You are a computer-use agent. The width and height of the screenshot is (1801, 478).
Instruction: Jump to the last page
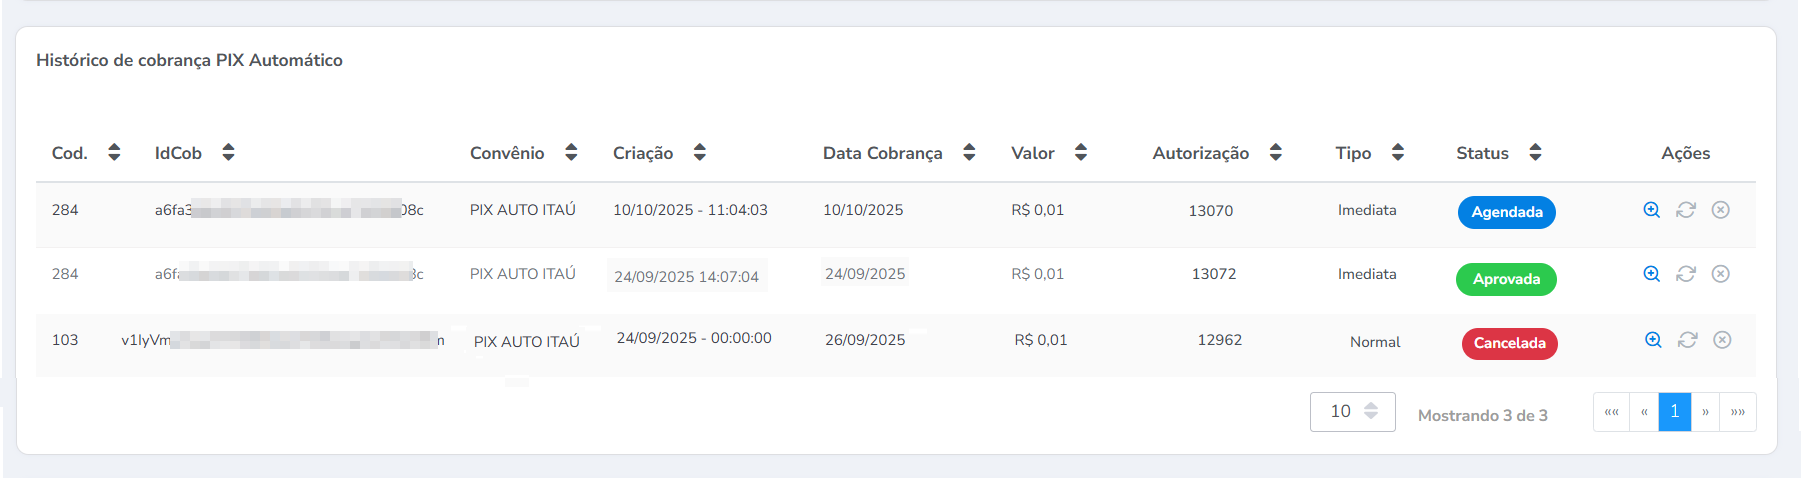pos(1738,412)
